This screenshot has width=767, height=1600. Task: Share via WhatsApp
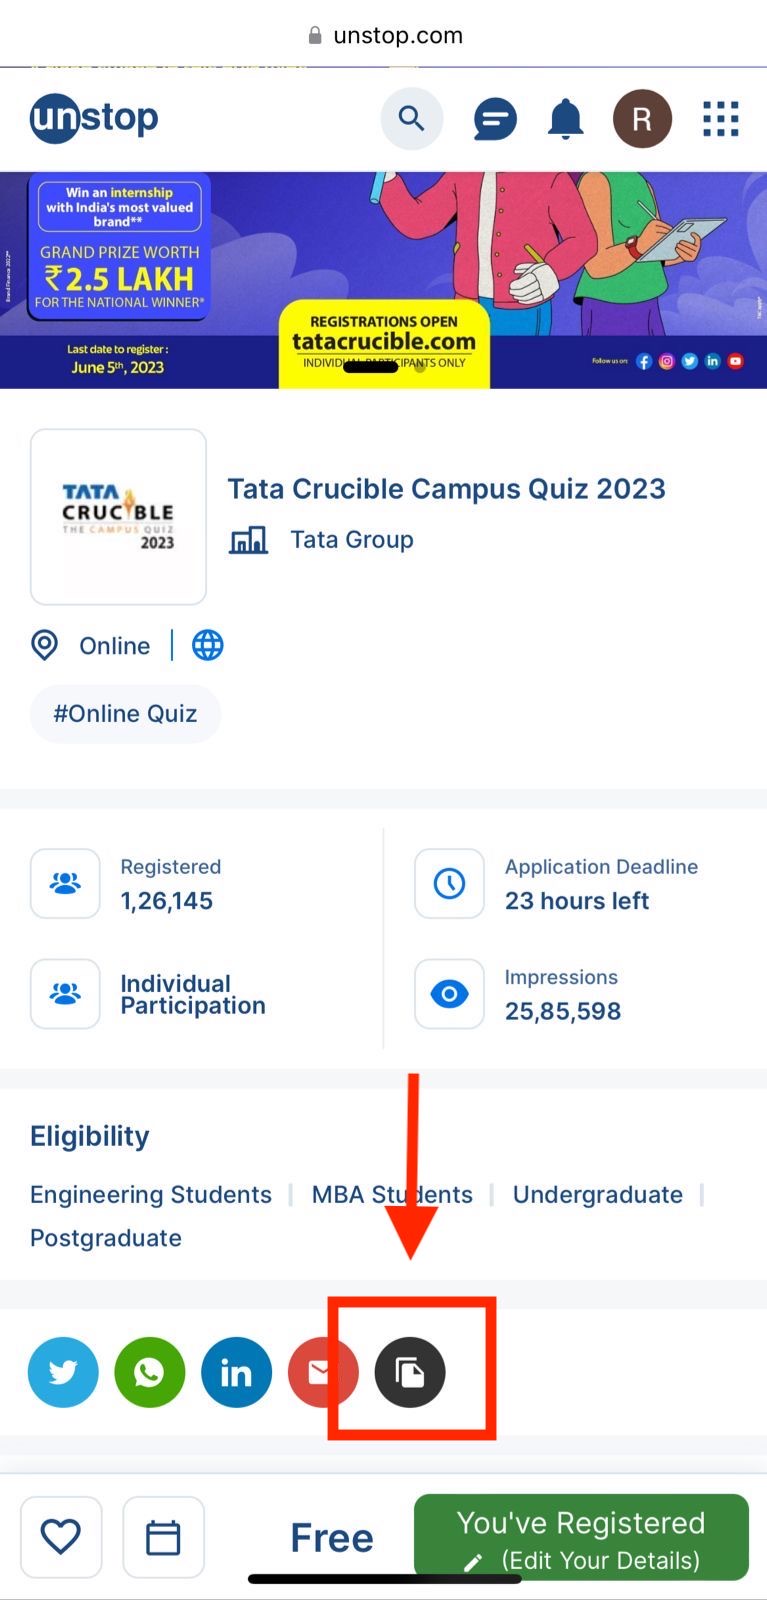pos(150,1372)
